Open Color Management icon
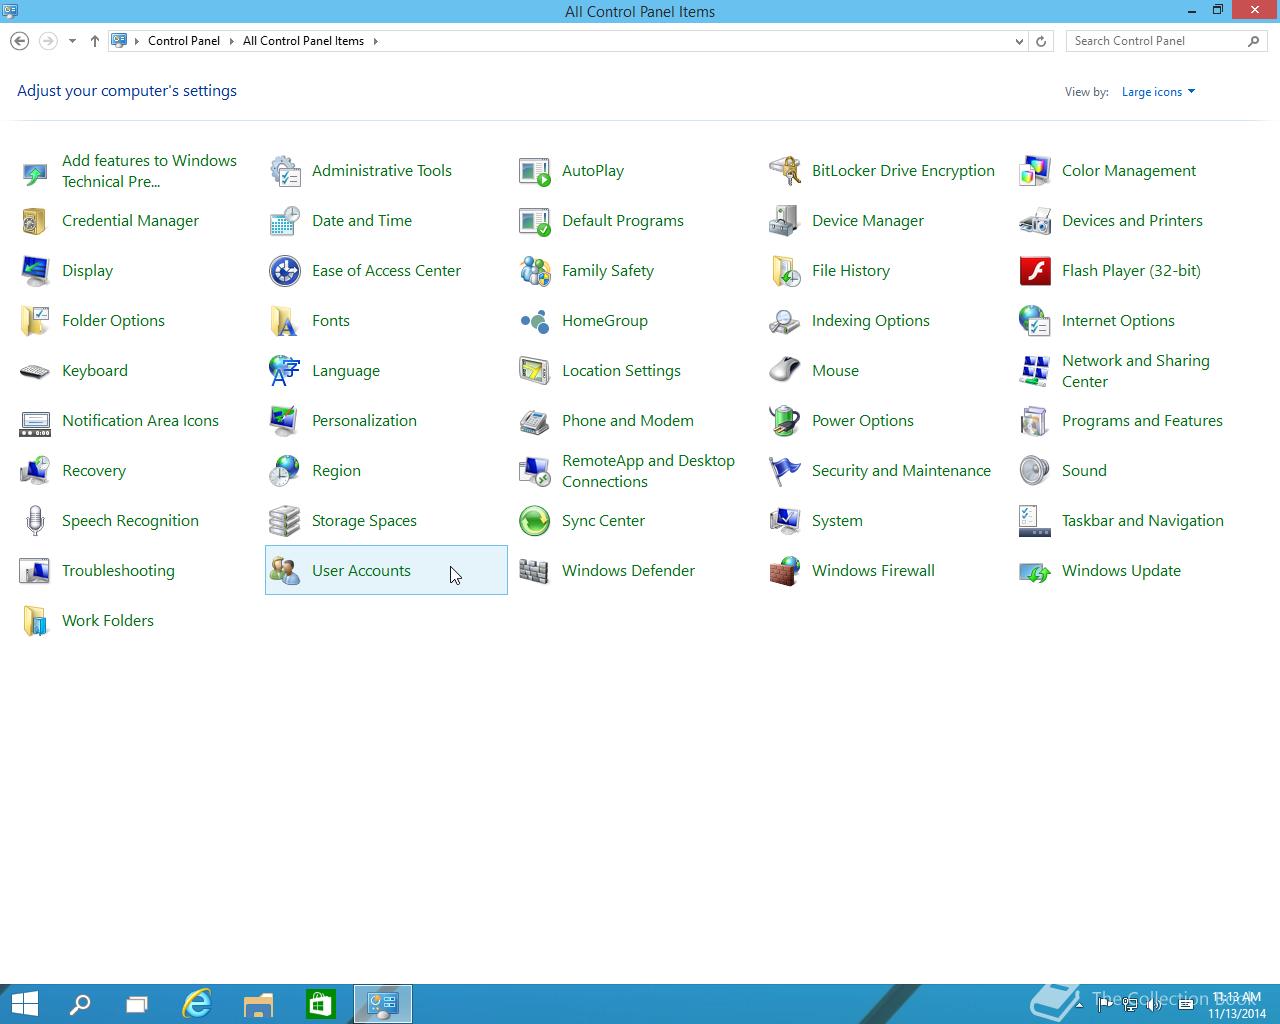This screenshot has height=1024, width=1280. coord(1035,171)
